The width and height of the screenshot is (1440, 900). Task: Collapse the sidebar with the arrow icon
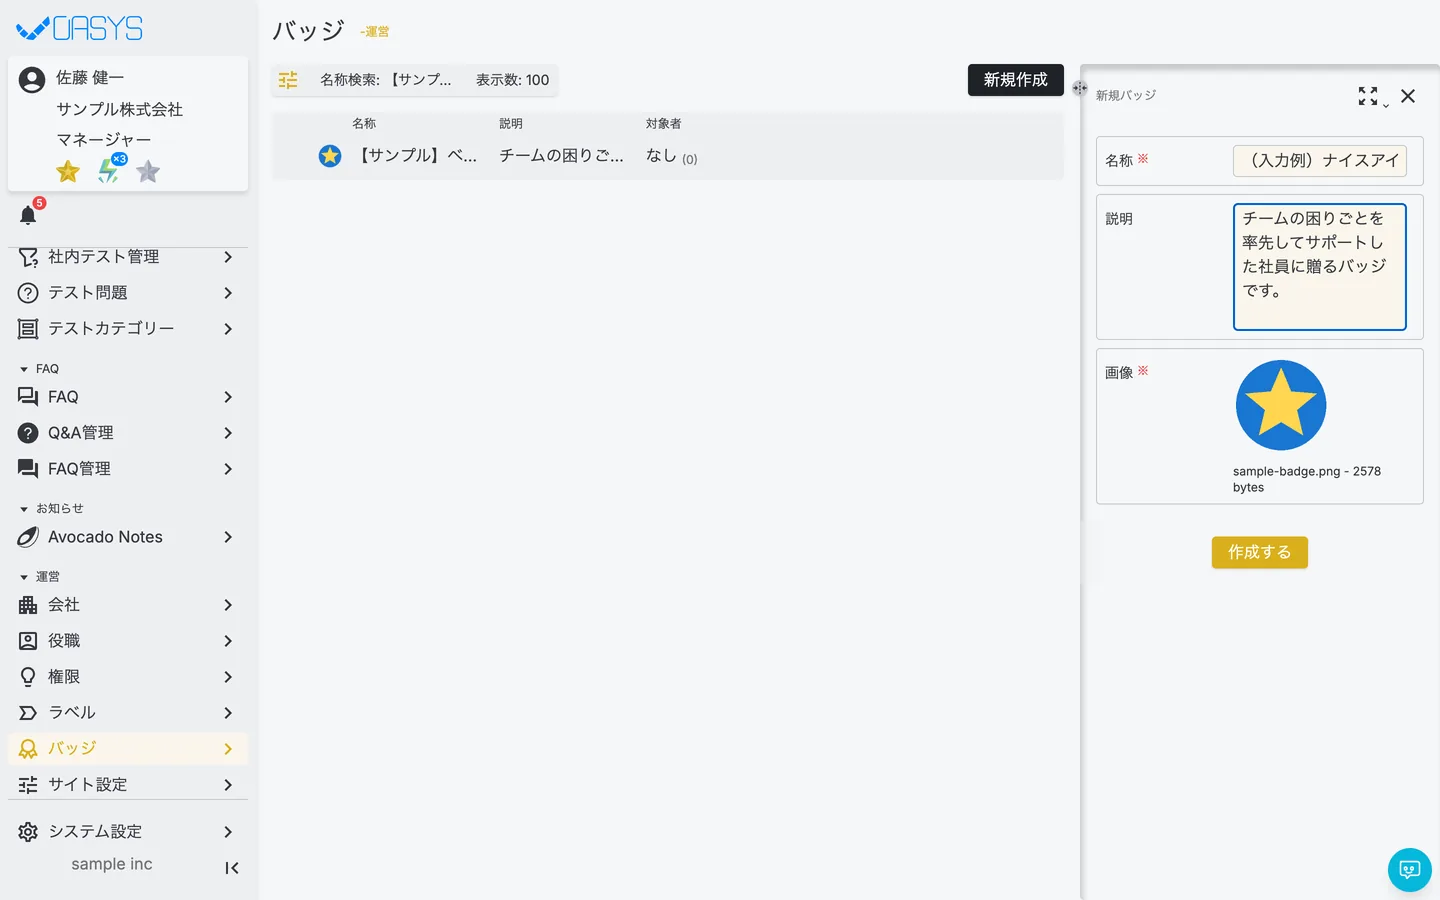coord(232,868)
